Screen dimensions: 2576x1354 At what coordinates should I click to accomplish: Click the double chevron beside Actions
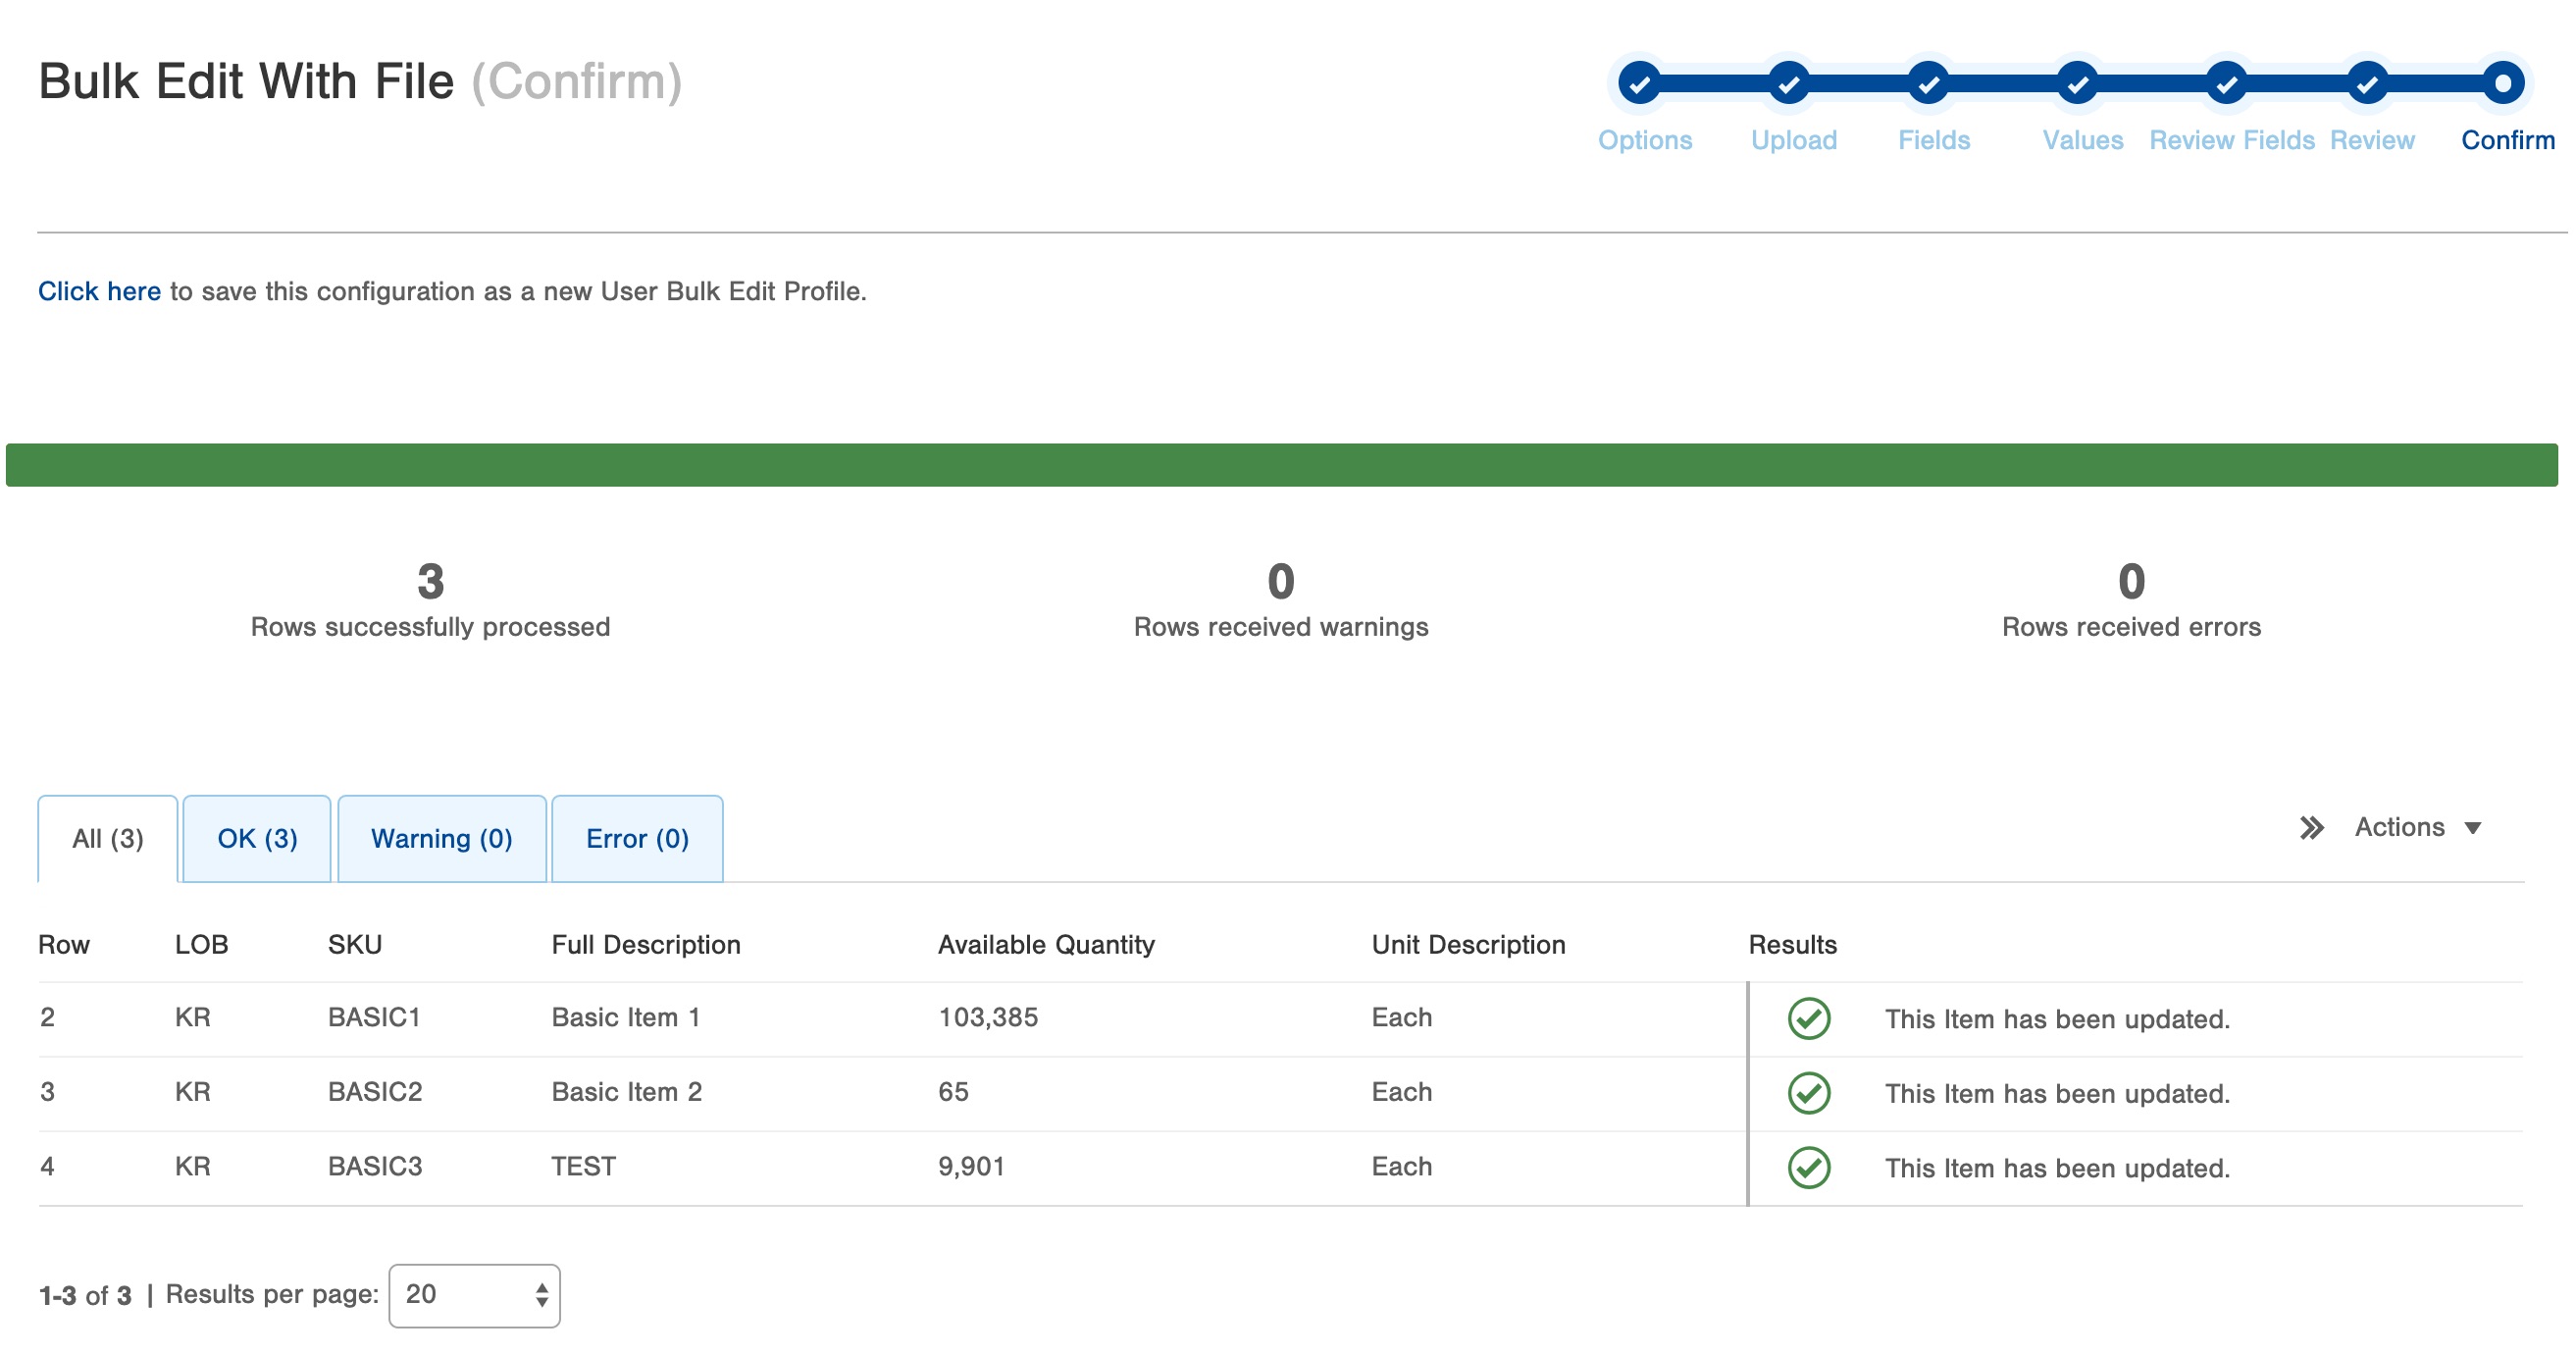[2310, 827]
